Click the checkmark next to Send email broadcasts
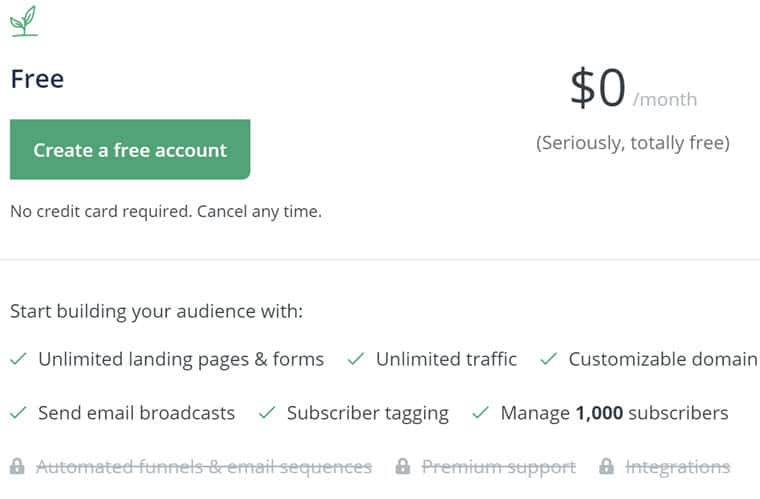This screenshot has height=499, width=760. [x=18, y=413]
